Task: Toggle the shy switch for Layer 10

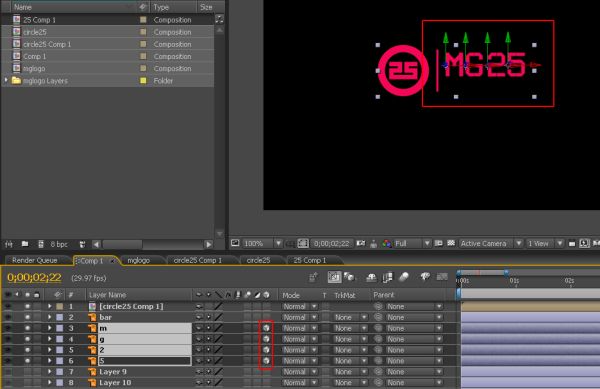Action: click(x=199, y=382)
